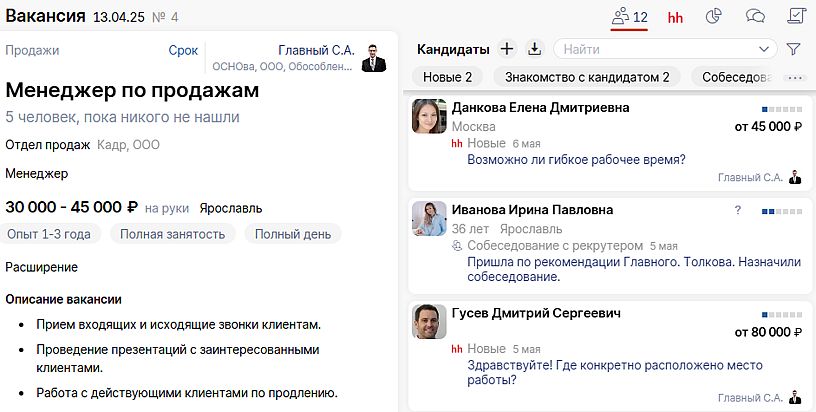Select the Собеседование stage filter chip
The image size is (816, 412).
(736, 77)
